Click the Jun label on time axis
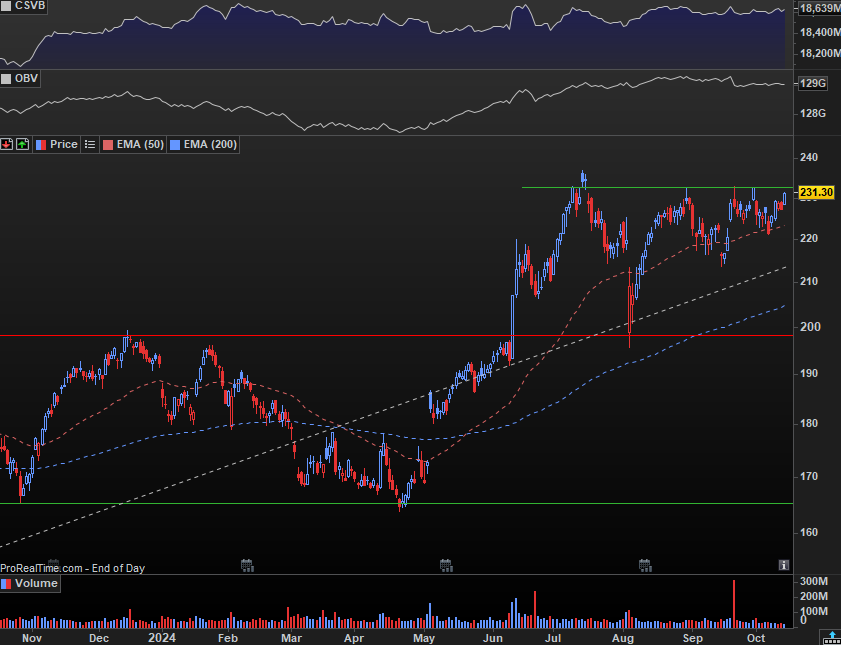The image size is (841, 645). (x=494, y=638)
